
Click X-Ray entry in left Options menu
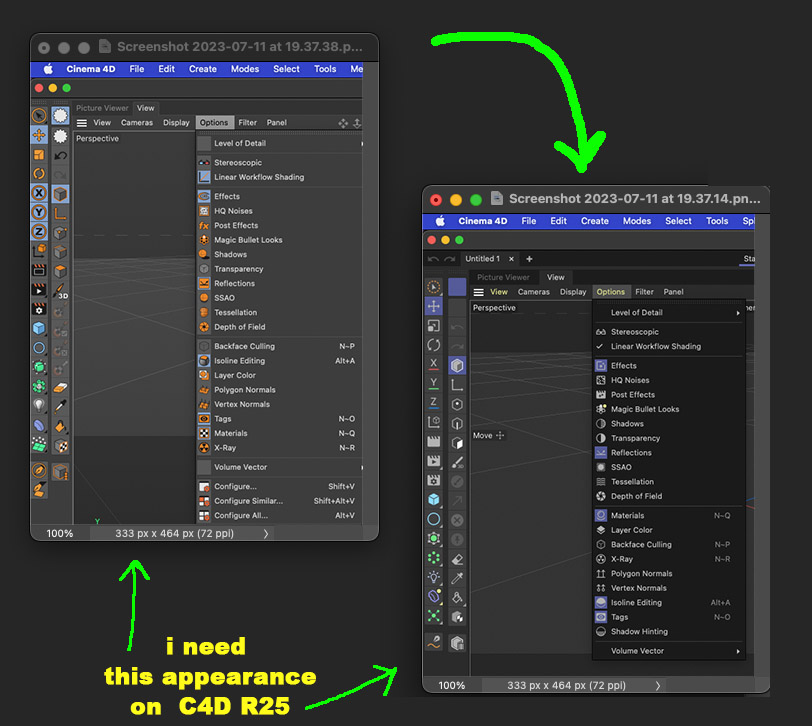pyautogui.click(x=280, y=448)
